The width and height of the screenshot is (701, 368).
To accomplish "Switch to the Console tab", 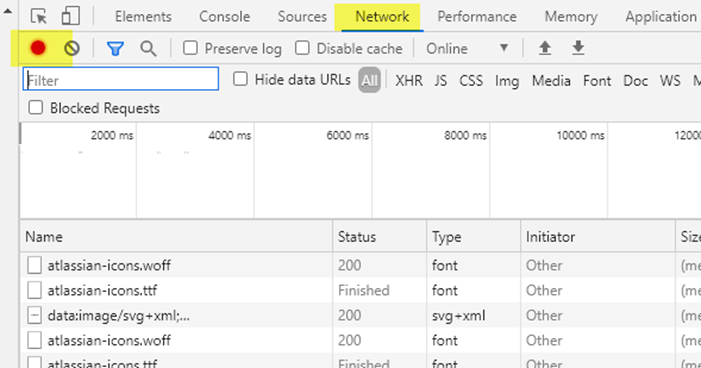I will pos(224,17).
